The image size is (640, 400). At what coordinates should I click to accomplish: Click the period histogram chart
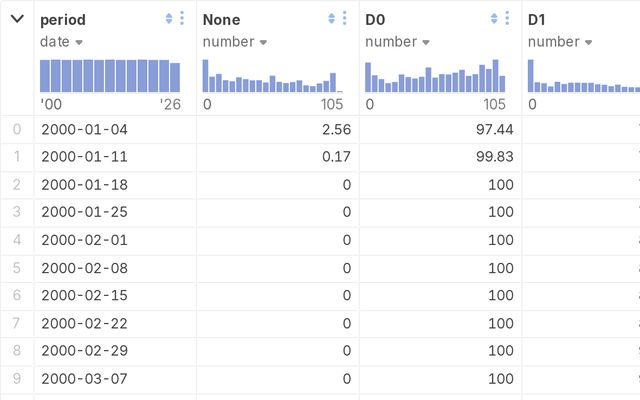pos(110,76)
